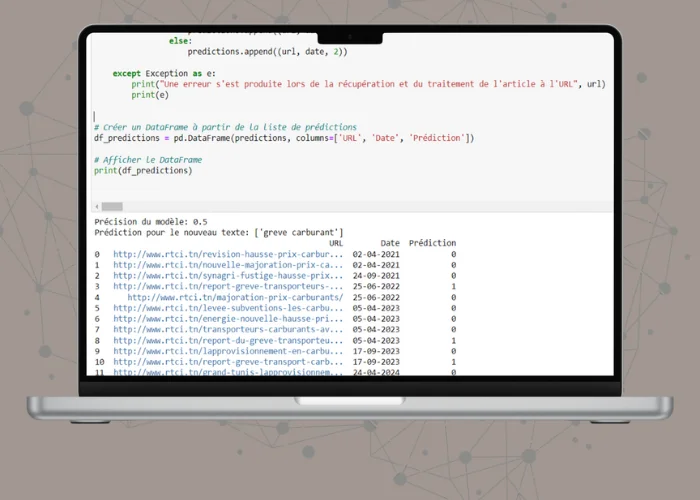Place cursor on print(df_predictions) line
Viewport: 700px width, 500px height.
(x=143, y=171)
